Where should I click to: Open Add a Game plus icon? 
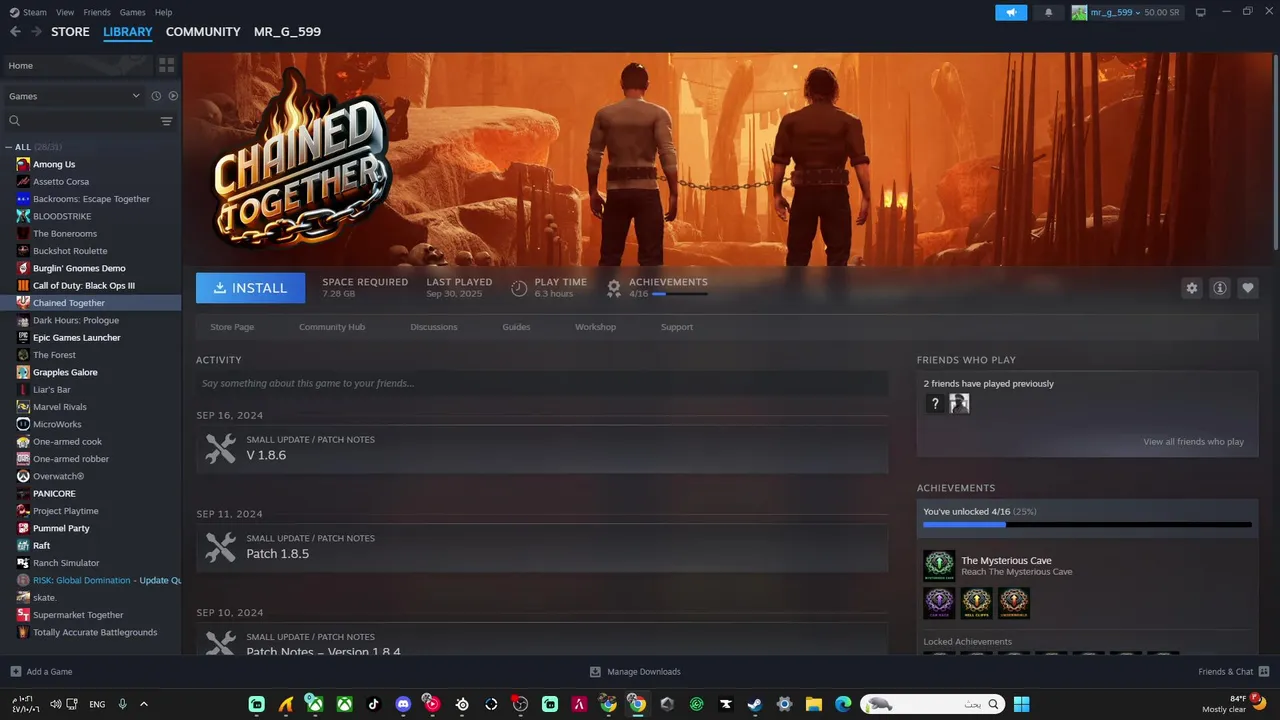[x=15, y=671]
